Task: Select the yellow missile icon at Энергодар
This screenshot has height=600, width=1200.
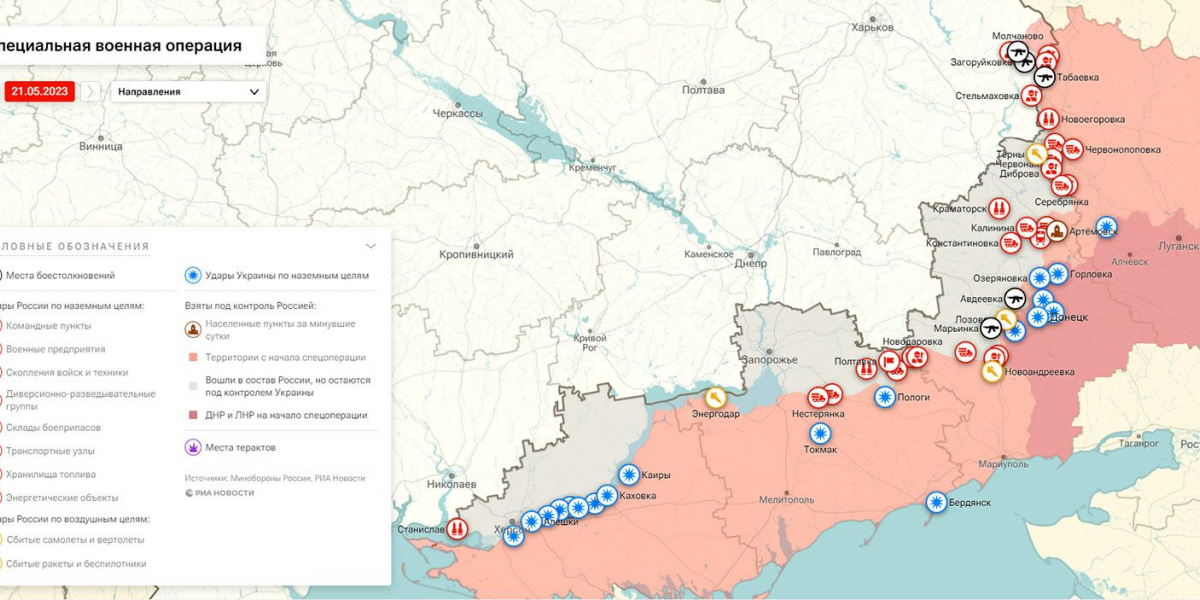Action: (x=716, y=398)
